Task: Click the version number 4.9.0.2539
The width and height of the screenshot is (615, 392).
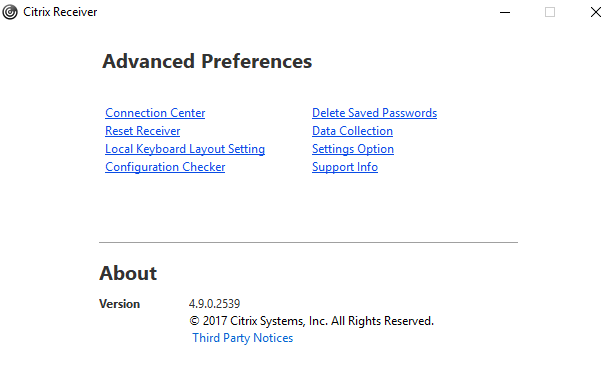Action: tap(214, 304)
